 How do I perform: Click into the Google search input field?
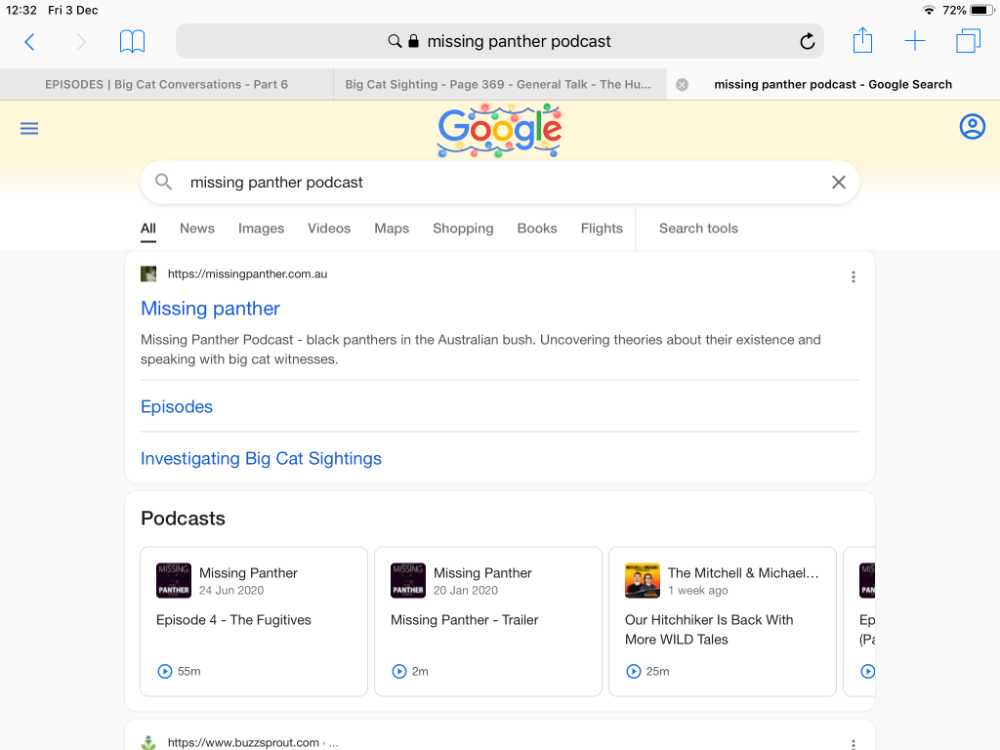tap(499, 182)
